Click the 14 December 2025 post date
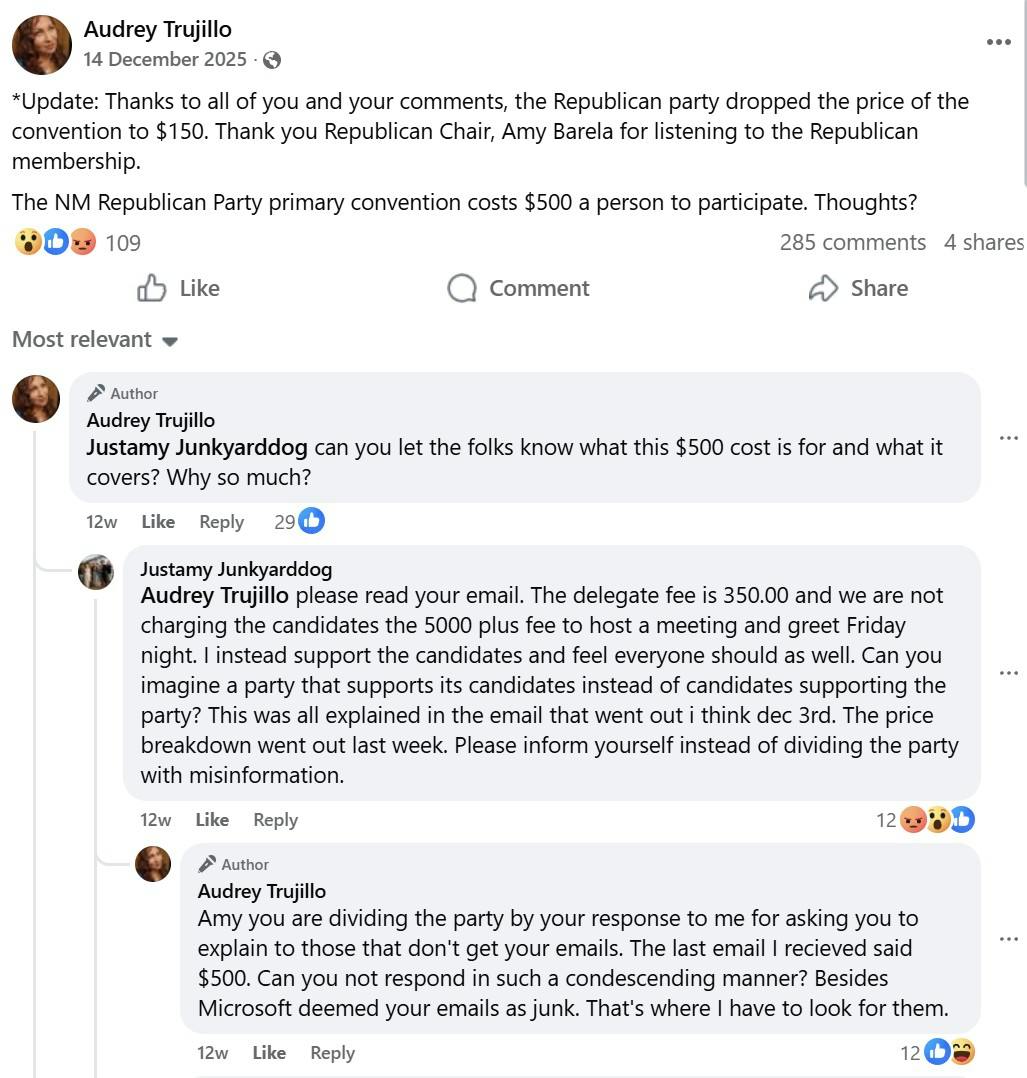 [165, 60]
